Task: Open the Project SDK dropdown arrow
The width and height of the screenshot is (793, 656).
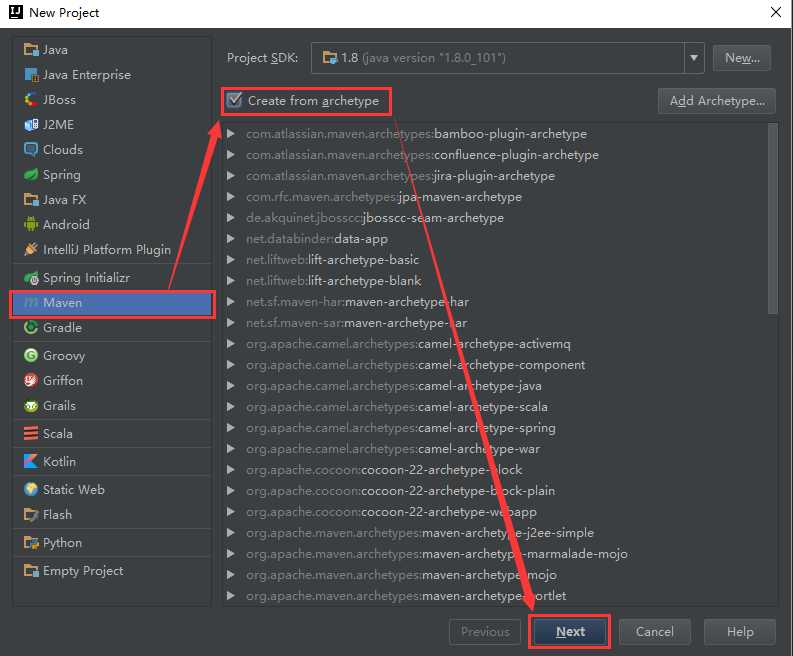Action: click(694, 58)
